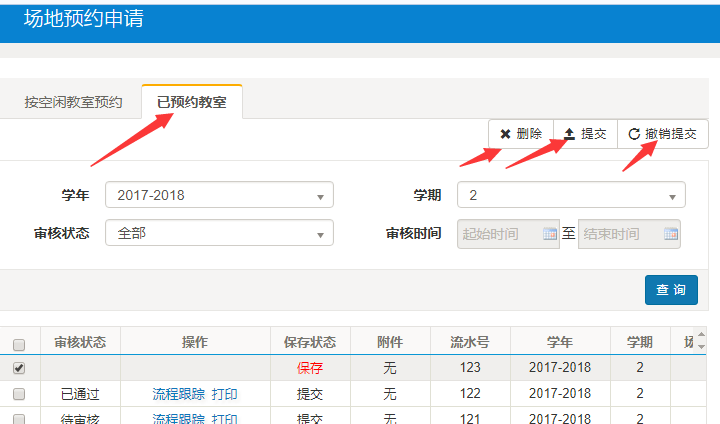Expand the 审核状态 dropdown showing 全部

[220, 233]
